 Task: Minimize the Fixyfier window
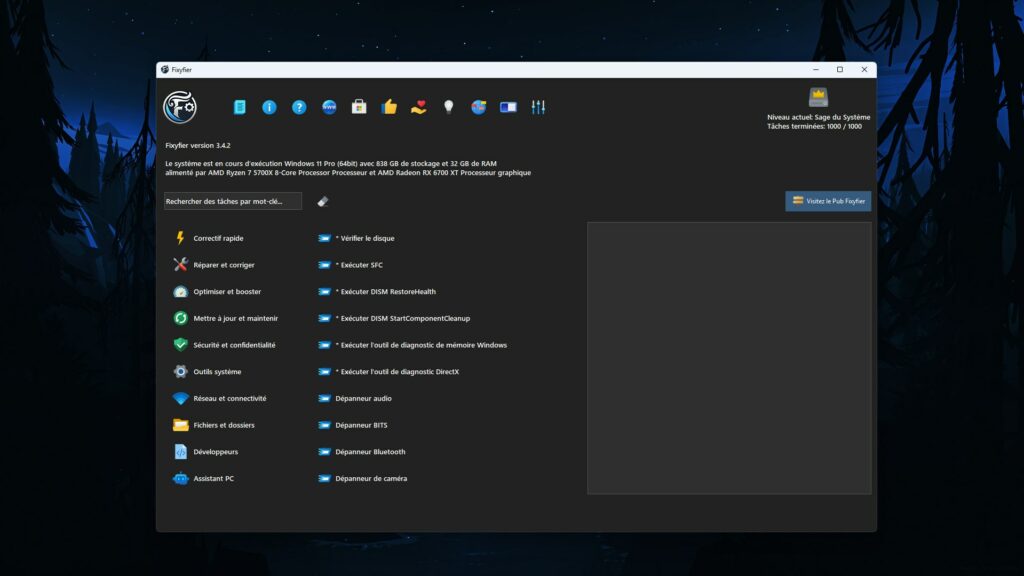(x=816, y=70)
